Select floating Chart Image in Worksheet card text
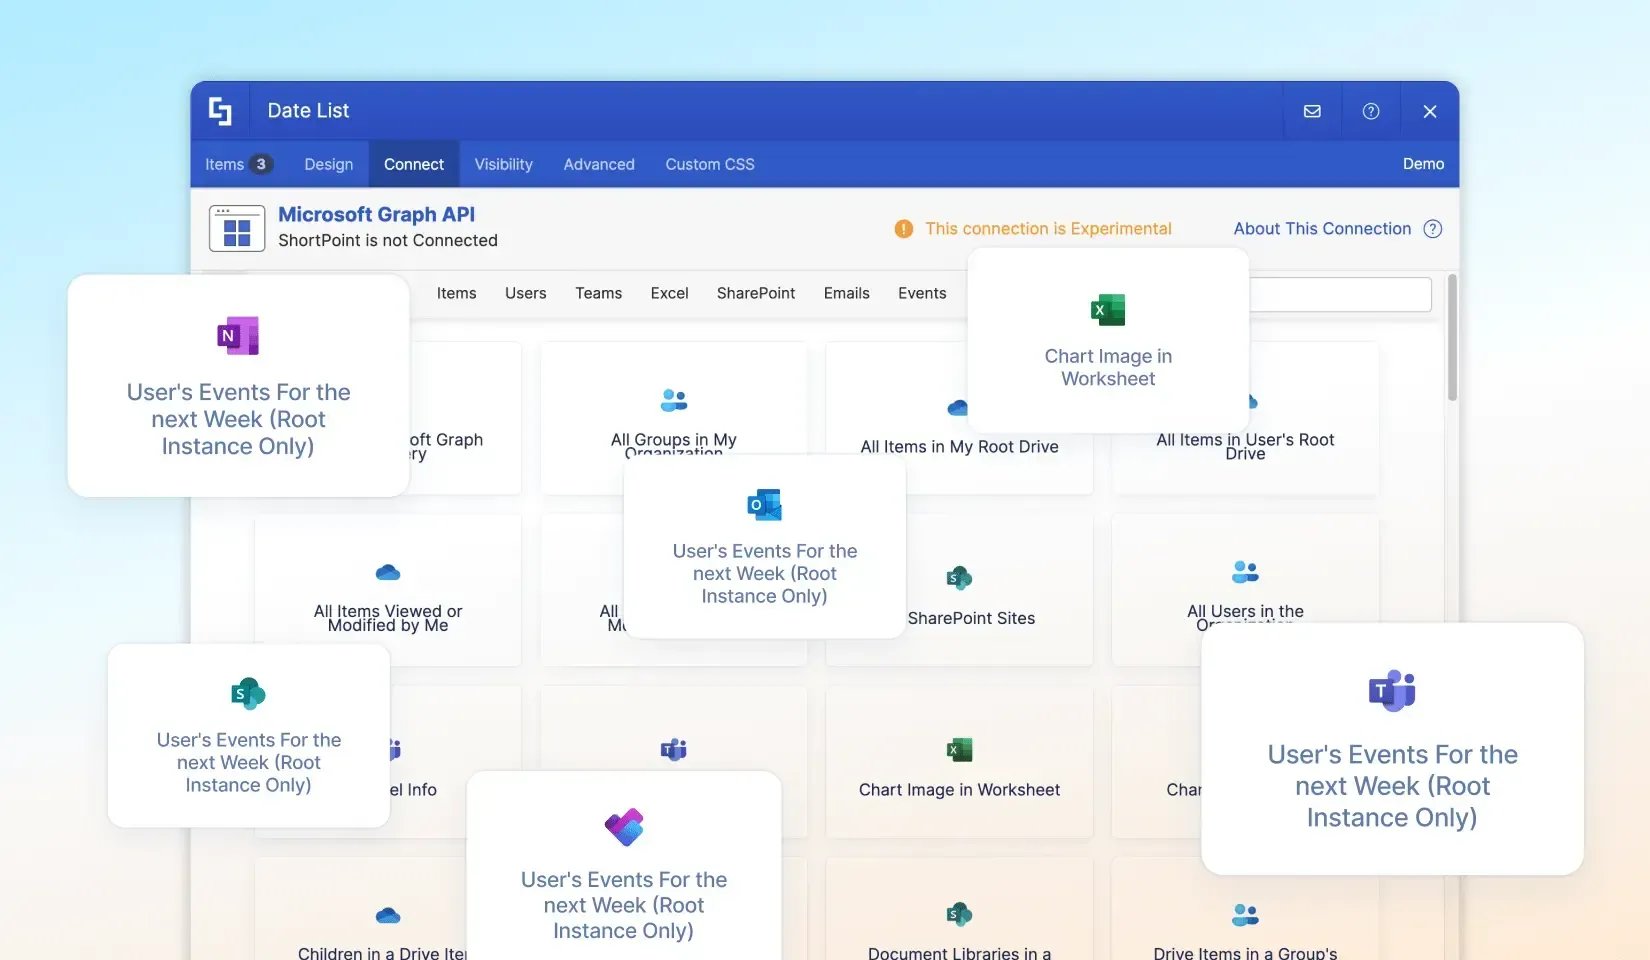The height and width of the screenshot is (960, 1650). 1108,367
